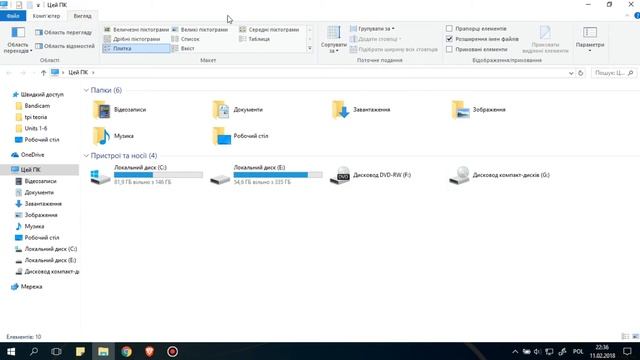Switch to Комп'ютер ribbon tab
This screenshot has width=640, height=360.
pyautogui.click(x=46, y=16)
